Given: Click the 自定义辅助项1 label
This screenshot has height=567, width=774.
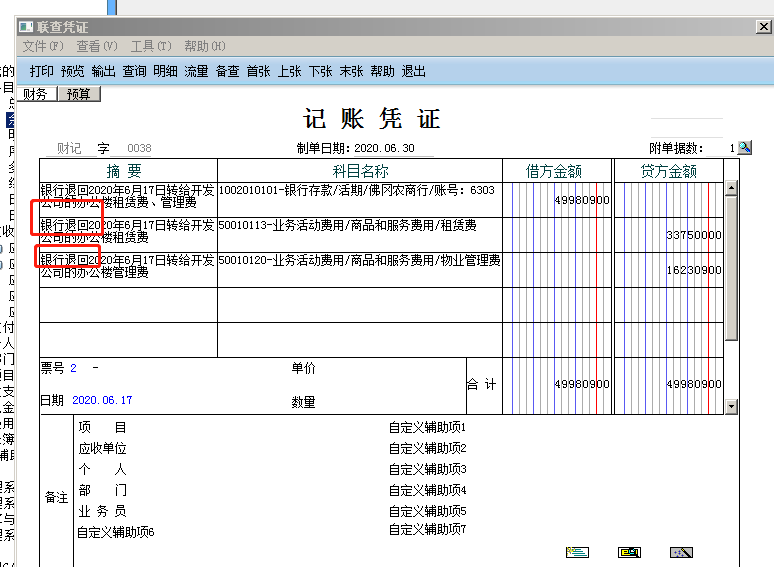Looking at the screenshot, I should (x=427, y=427).
